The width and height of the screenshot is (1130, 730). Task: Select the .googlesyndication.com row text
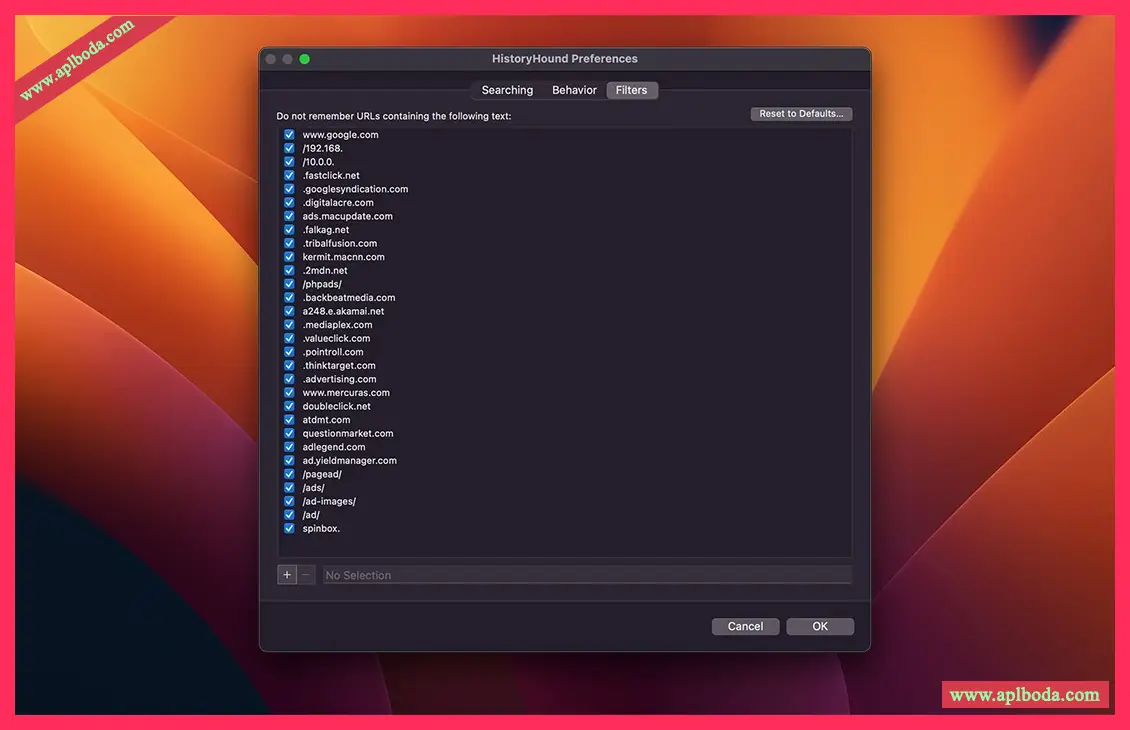pos(355,189)
